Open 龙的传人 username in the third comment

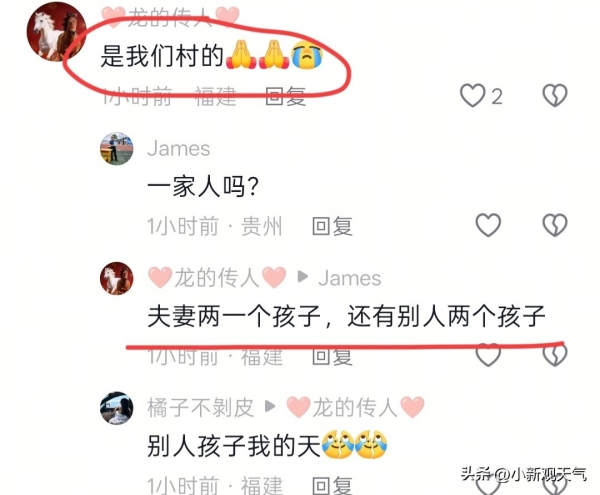tap(217, 278)
